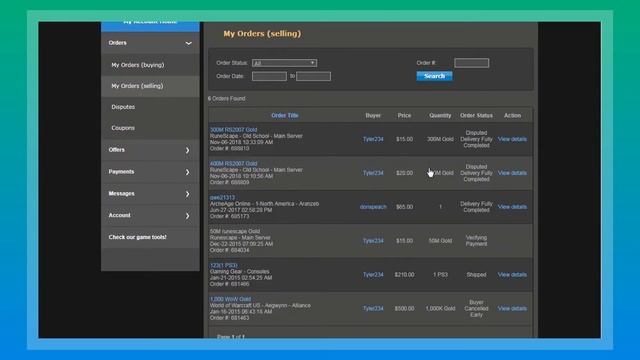Open the Orders menu label
This screenshot has width=640, height=360.
point(118,43)
